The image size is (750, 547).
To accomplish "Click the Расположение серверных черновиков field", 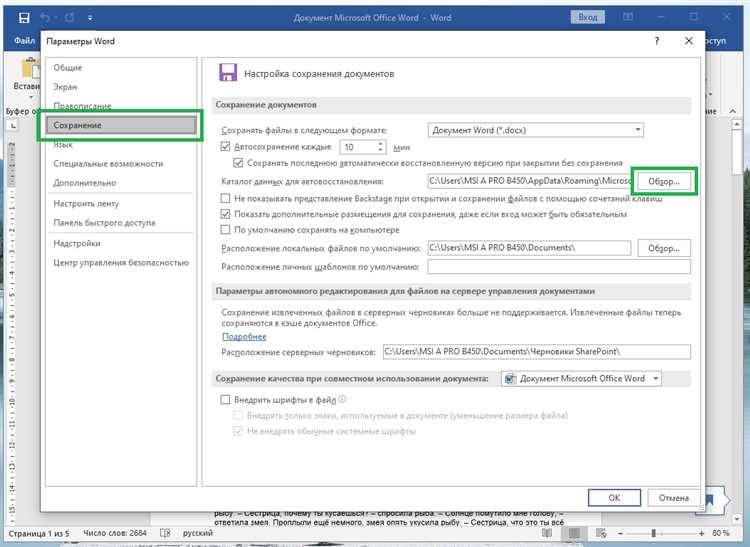I will (x=537, y=351).
